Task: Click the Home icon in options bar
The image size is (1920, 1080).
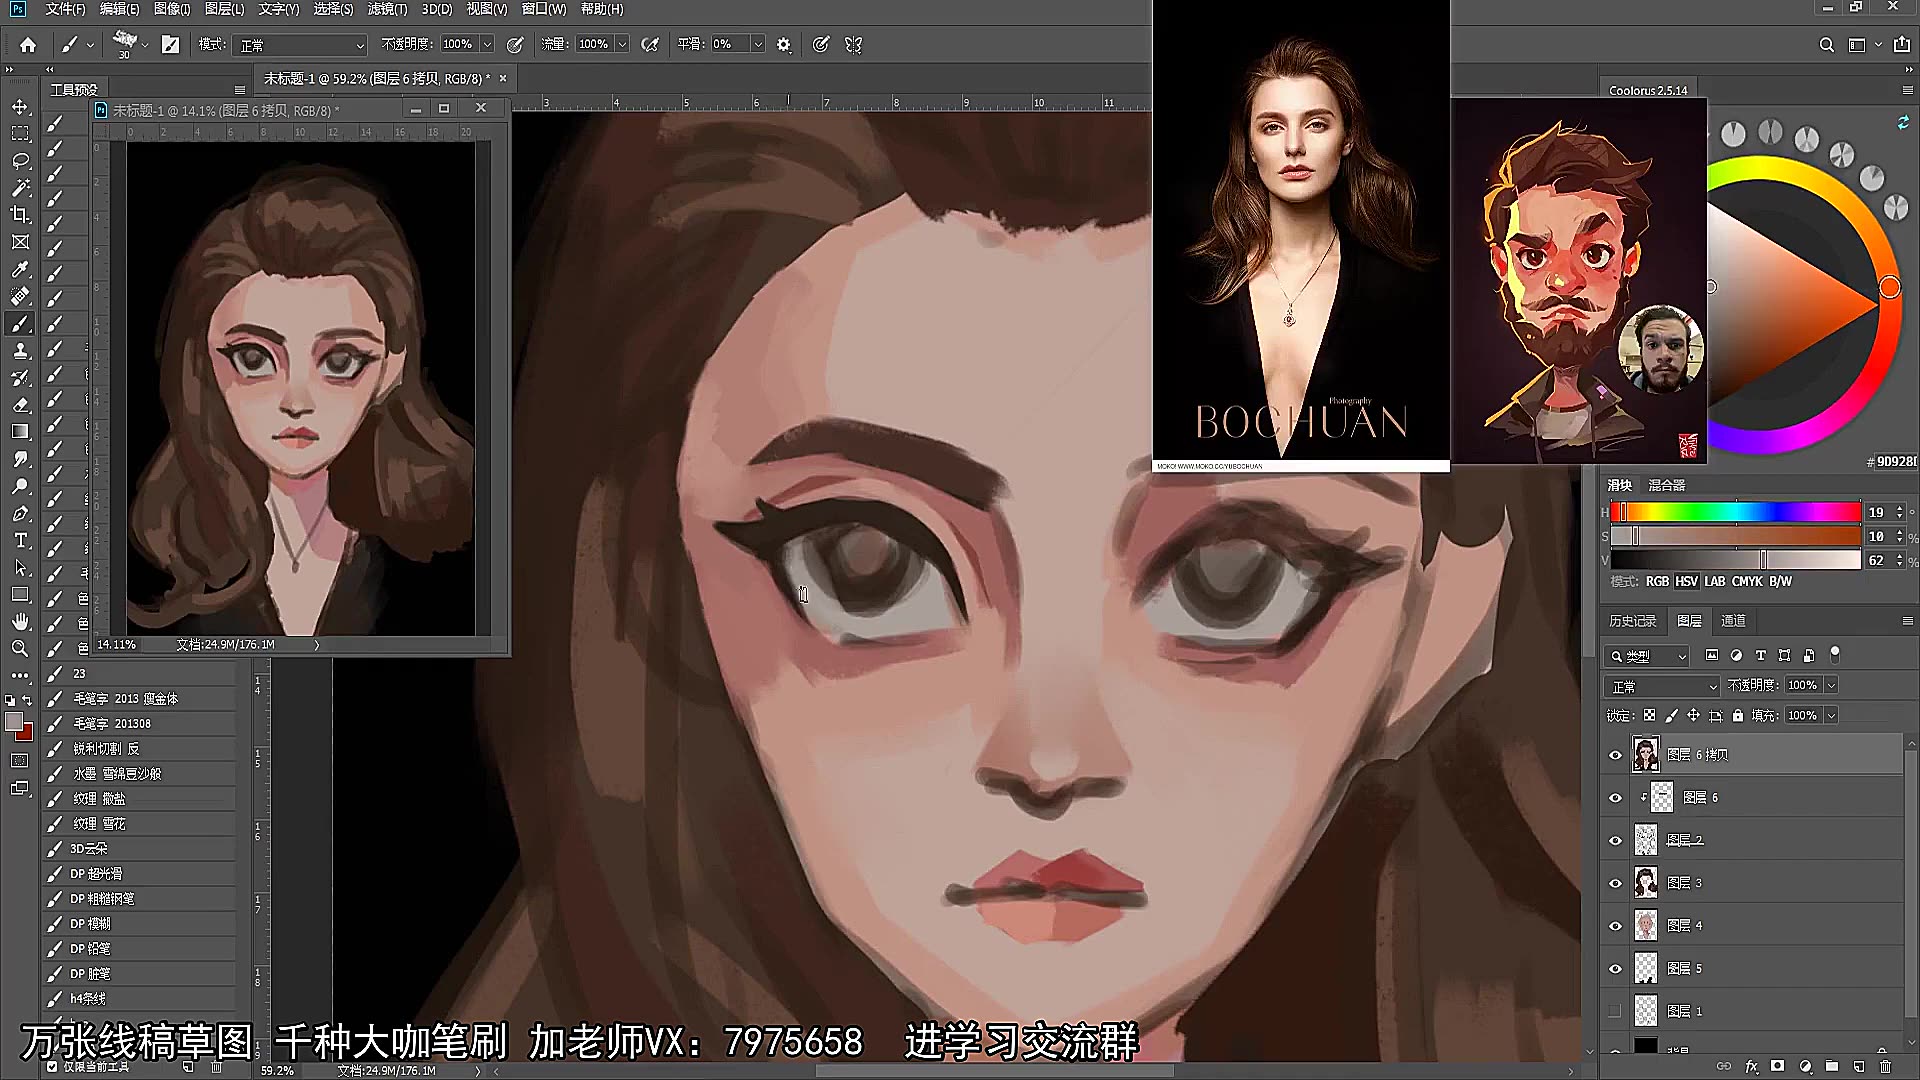Action: 28,45
